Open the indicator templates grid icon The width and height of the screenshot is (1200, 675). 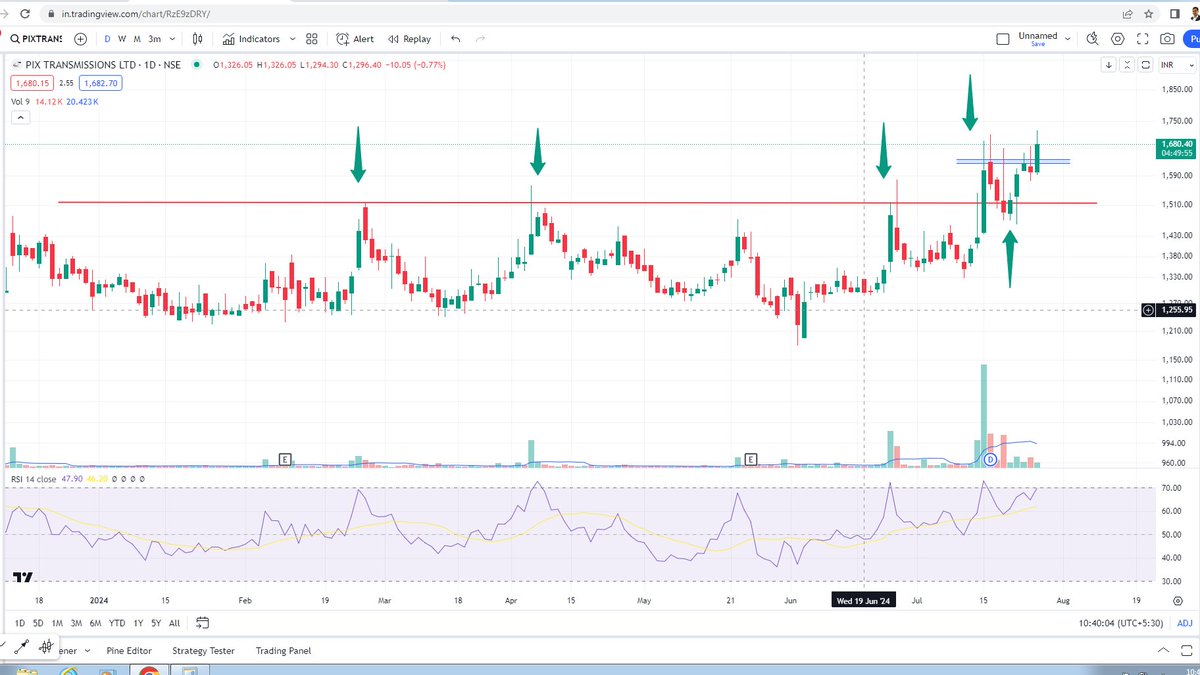click(x=312, y=39)
